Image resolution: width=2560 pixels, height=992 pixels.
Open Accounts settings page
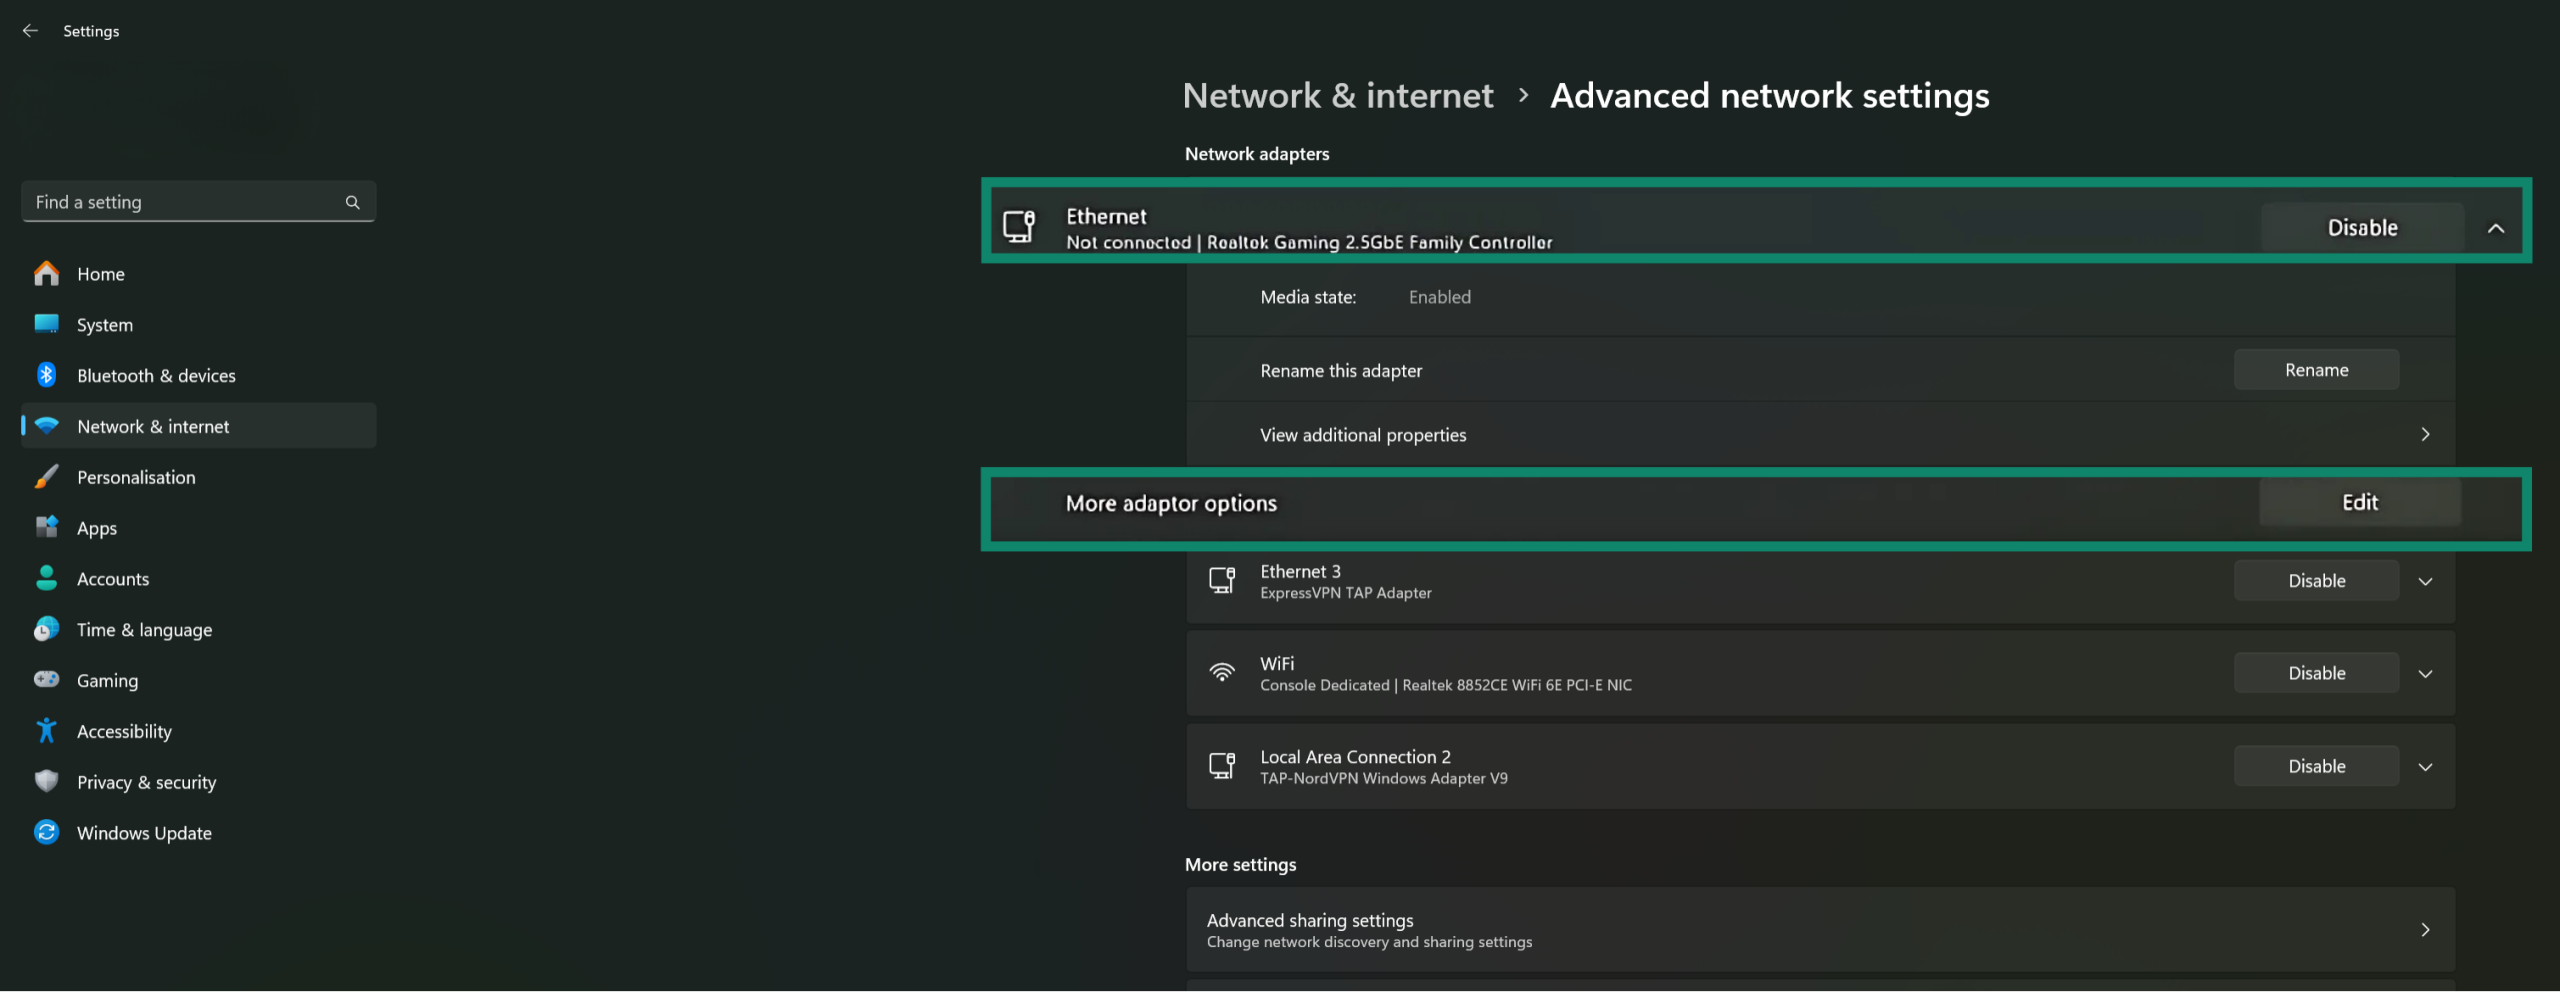(x=198, y=579)
